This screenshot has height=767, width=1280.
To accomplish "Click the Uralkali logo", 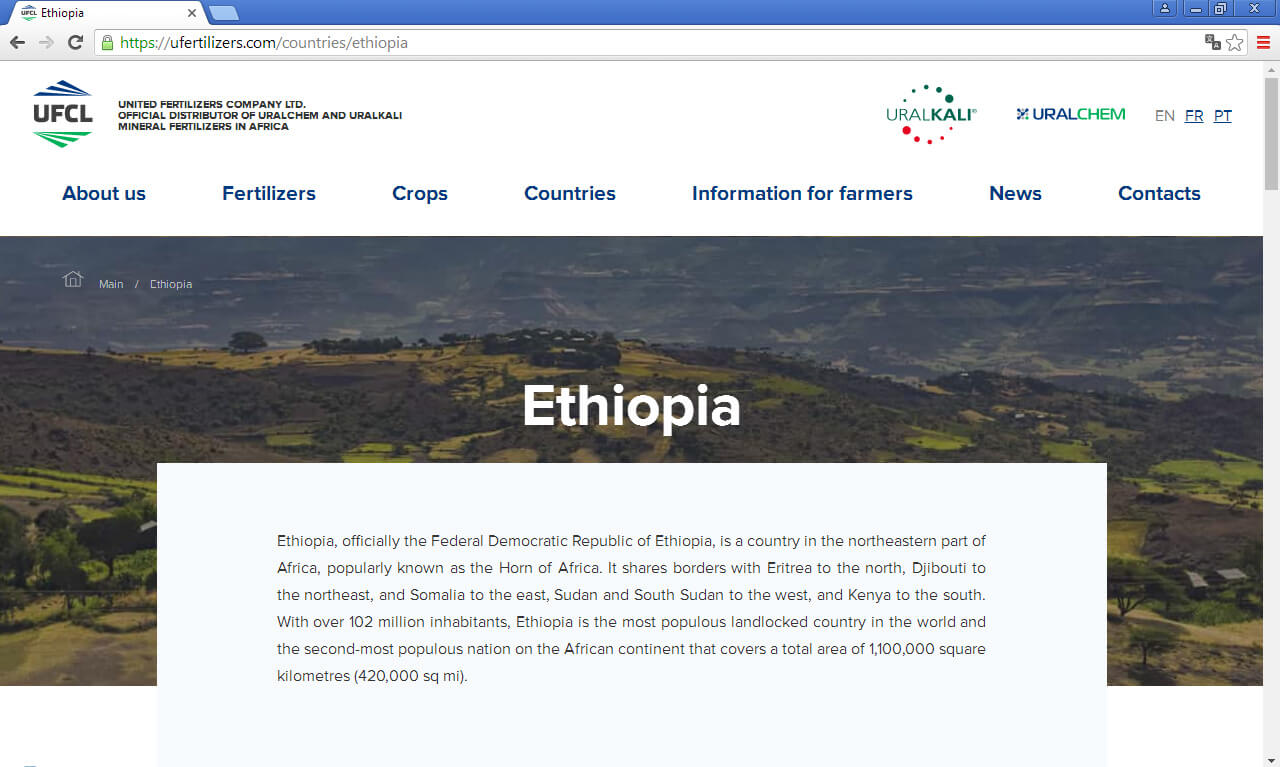I will pos(930,114).
